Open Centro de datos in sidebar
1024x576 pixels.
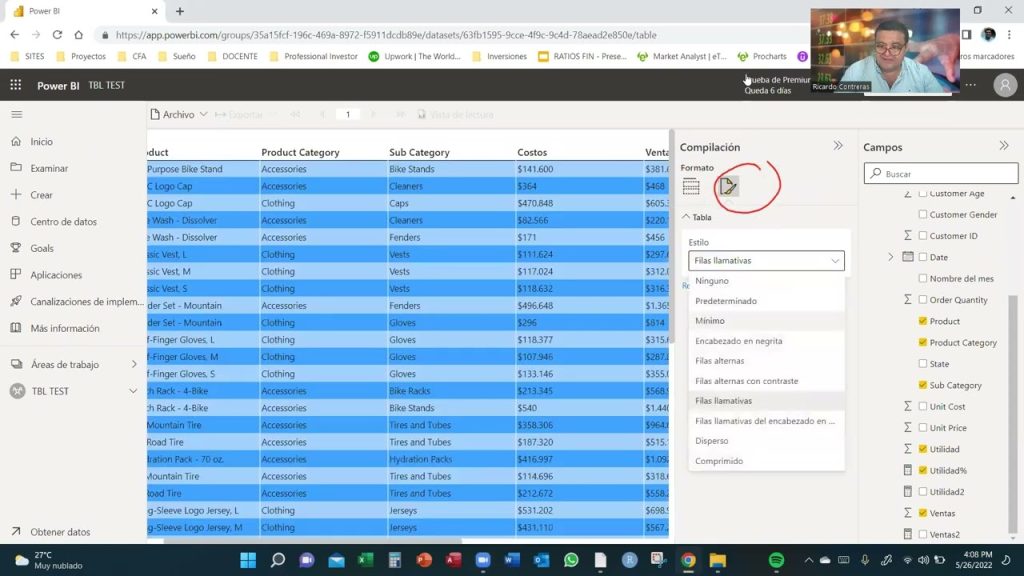pyautogui.click(x=63, y=221)
